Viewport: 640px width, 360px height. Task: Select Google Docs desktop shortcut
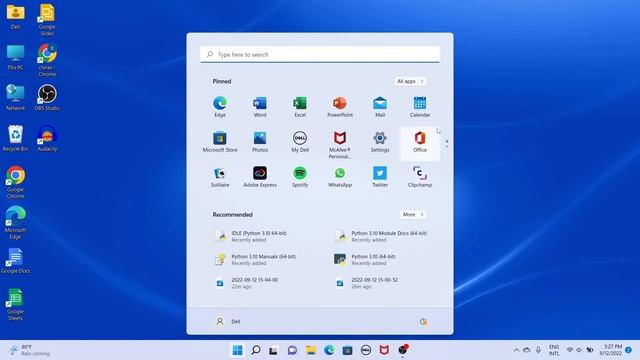(15, 260)
